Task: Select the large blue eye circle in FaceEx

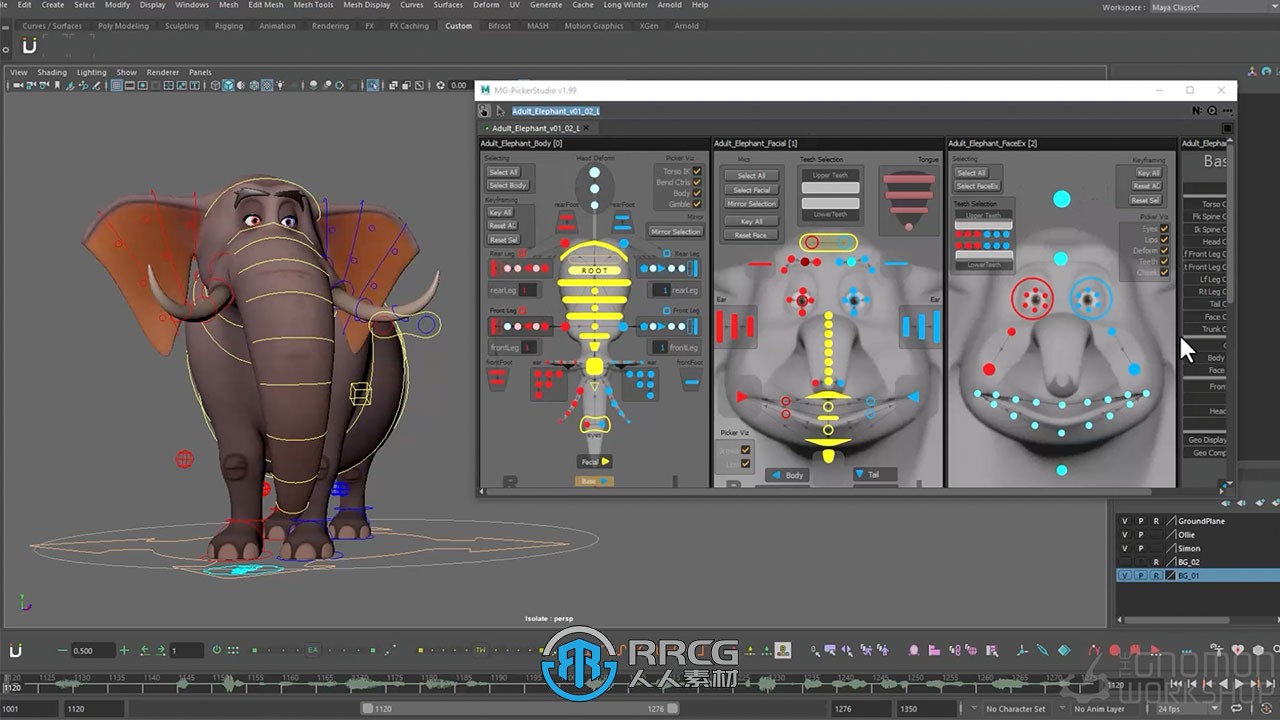Action: coord(1091,298)
